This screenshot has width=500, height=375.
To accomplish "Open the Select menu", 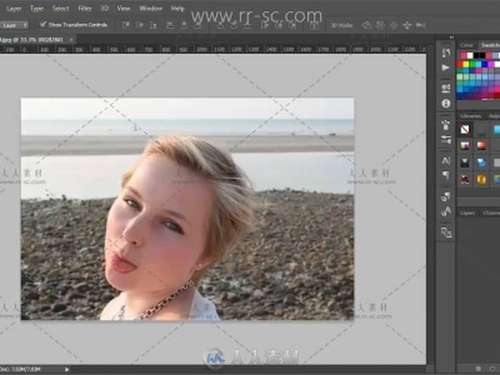I will (x=61, y=9).
